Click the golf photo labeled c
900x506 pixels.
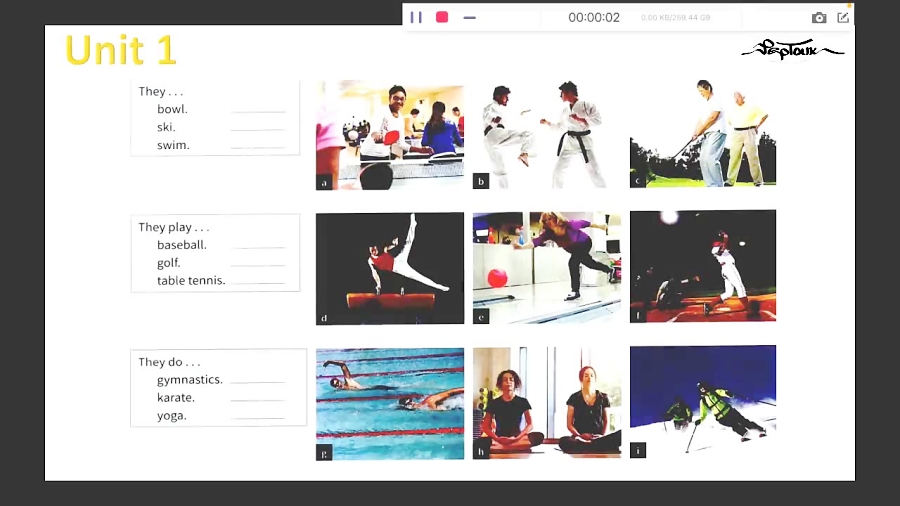tap(703, 135)
